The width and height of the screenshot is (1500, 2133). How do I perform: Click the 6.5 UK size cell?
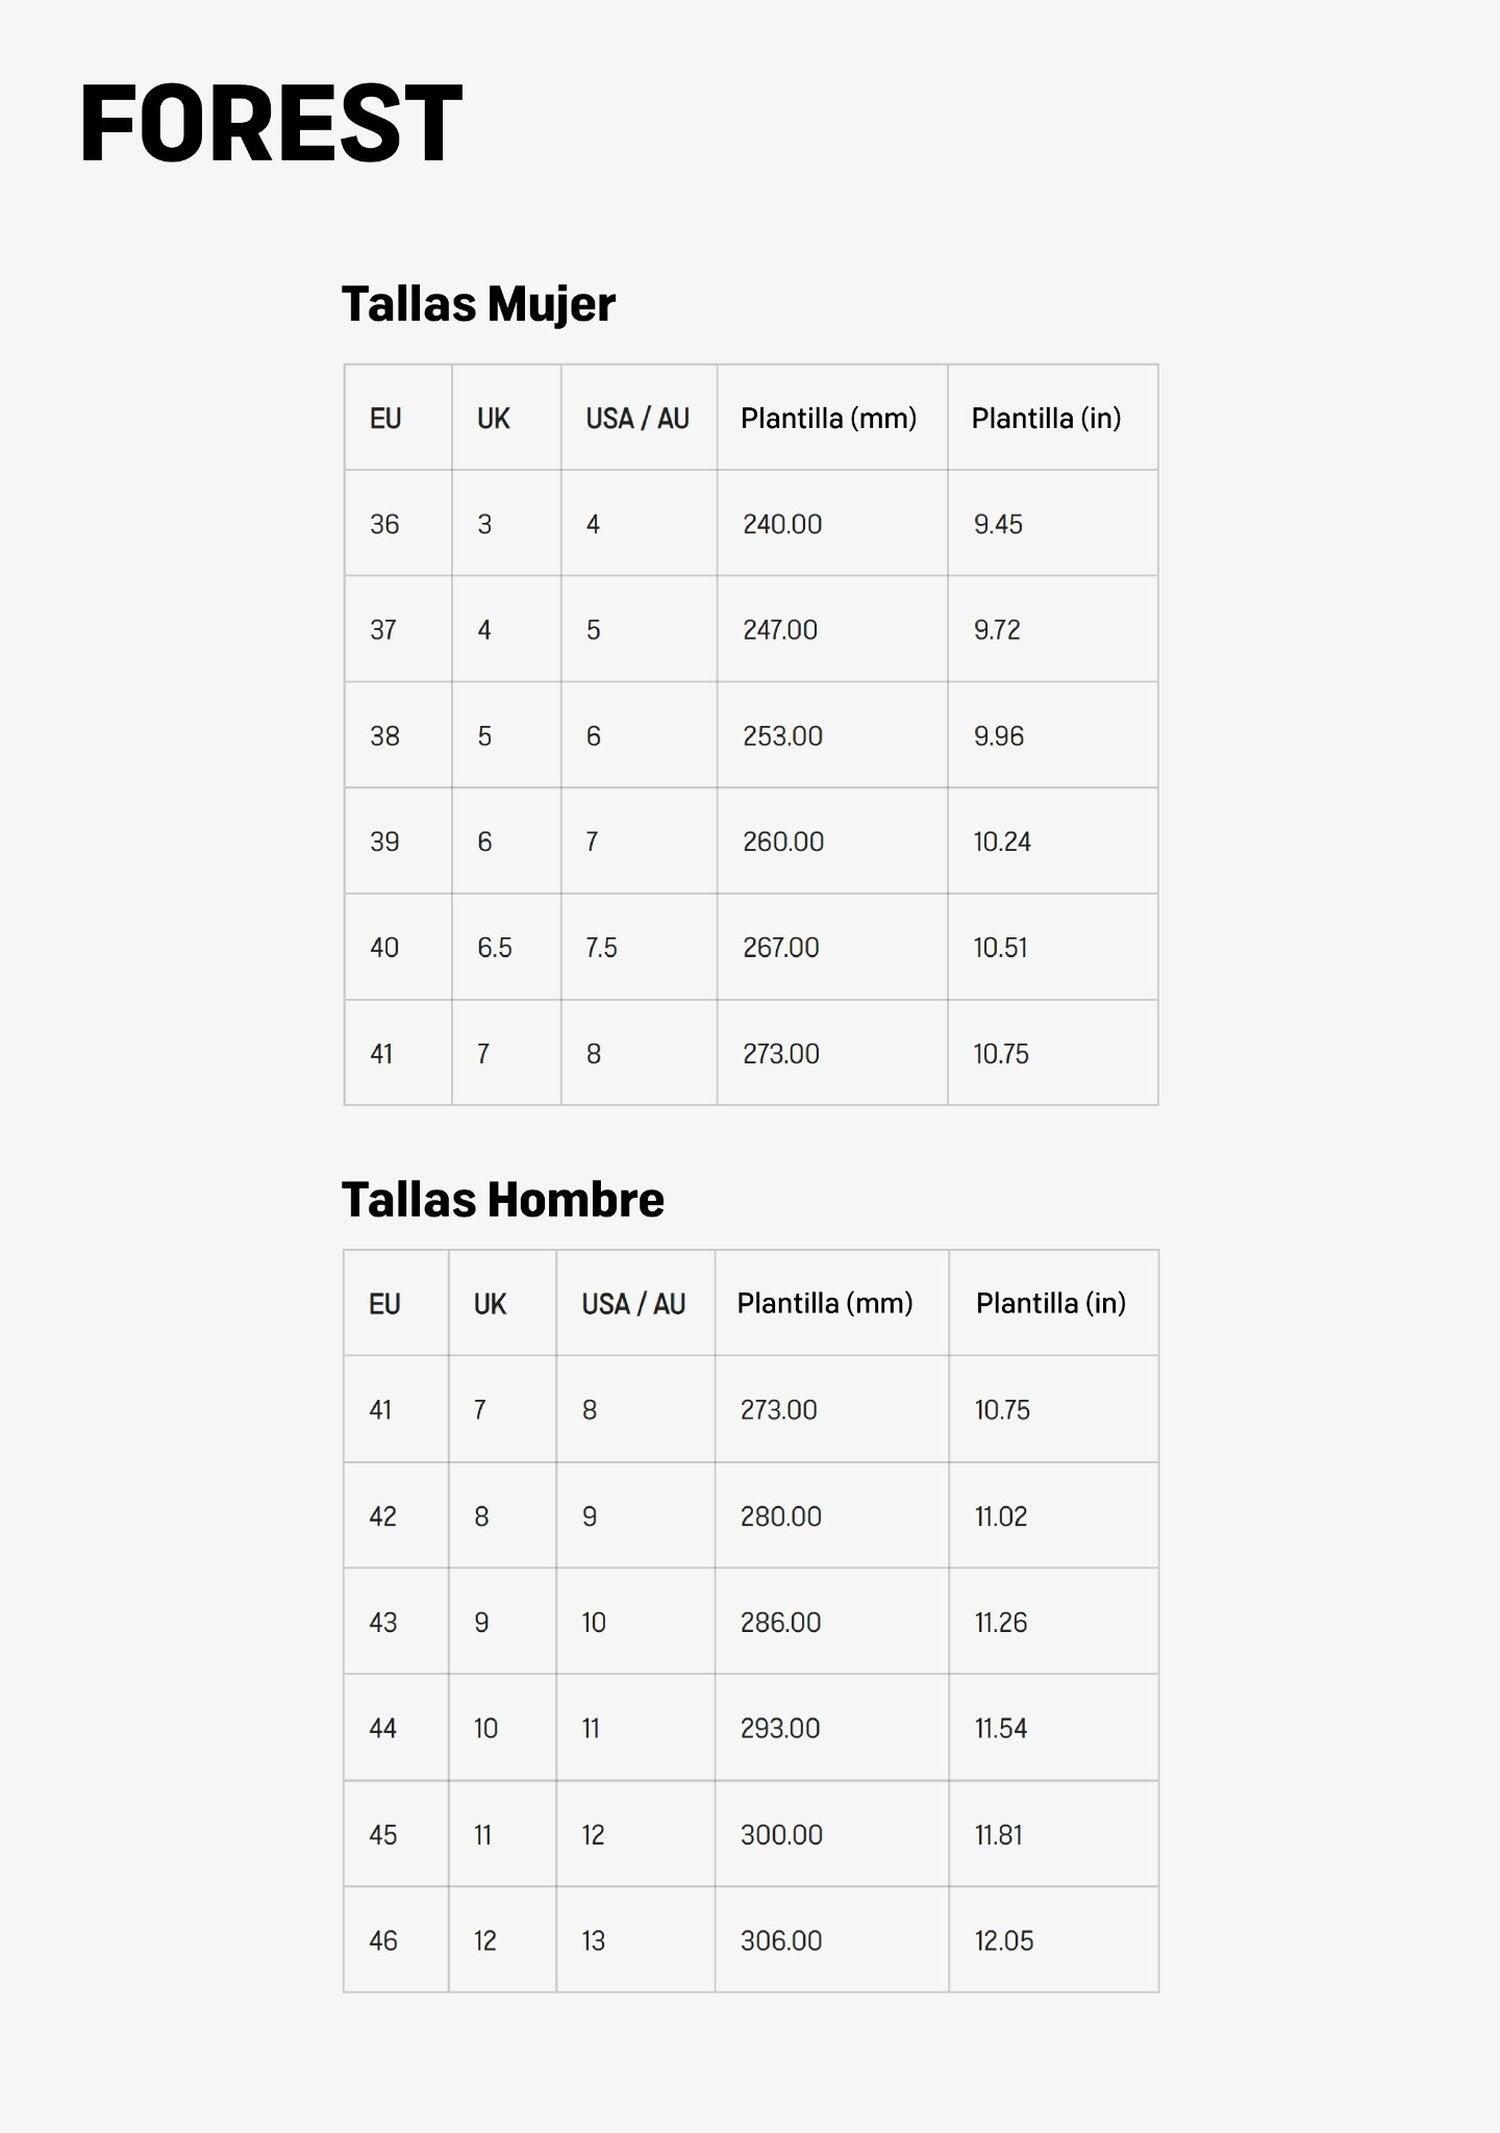pos(506,947)
